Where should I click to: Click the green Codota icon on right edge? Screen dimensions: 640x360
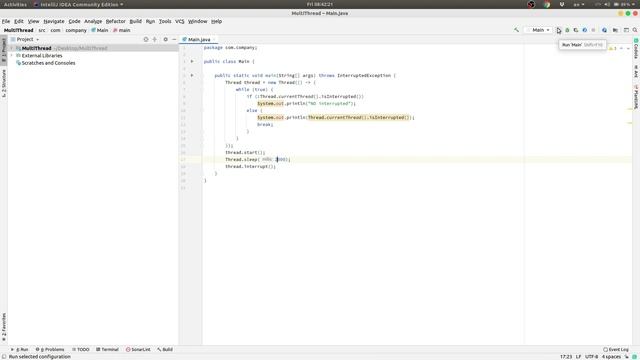(x=636, y=40)
